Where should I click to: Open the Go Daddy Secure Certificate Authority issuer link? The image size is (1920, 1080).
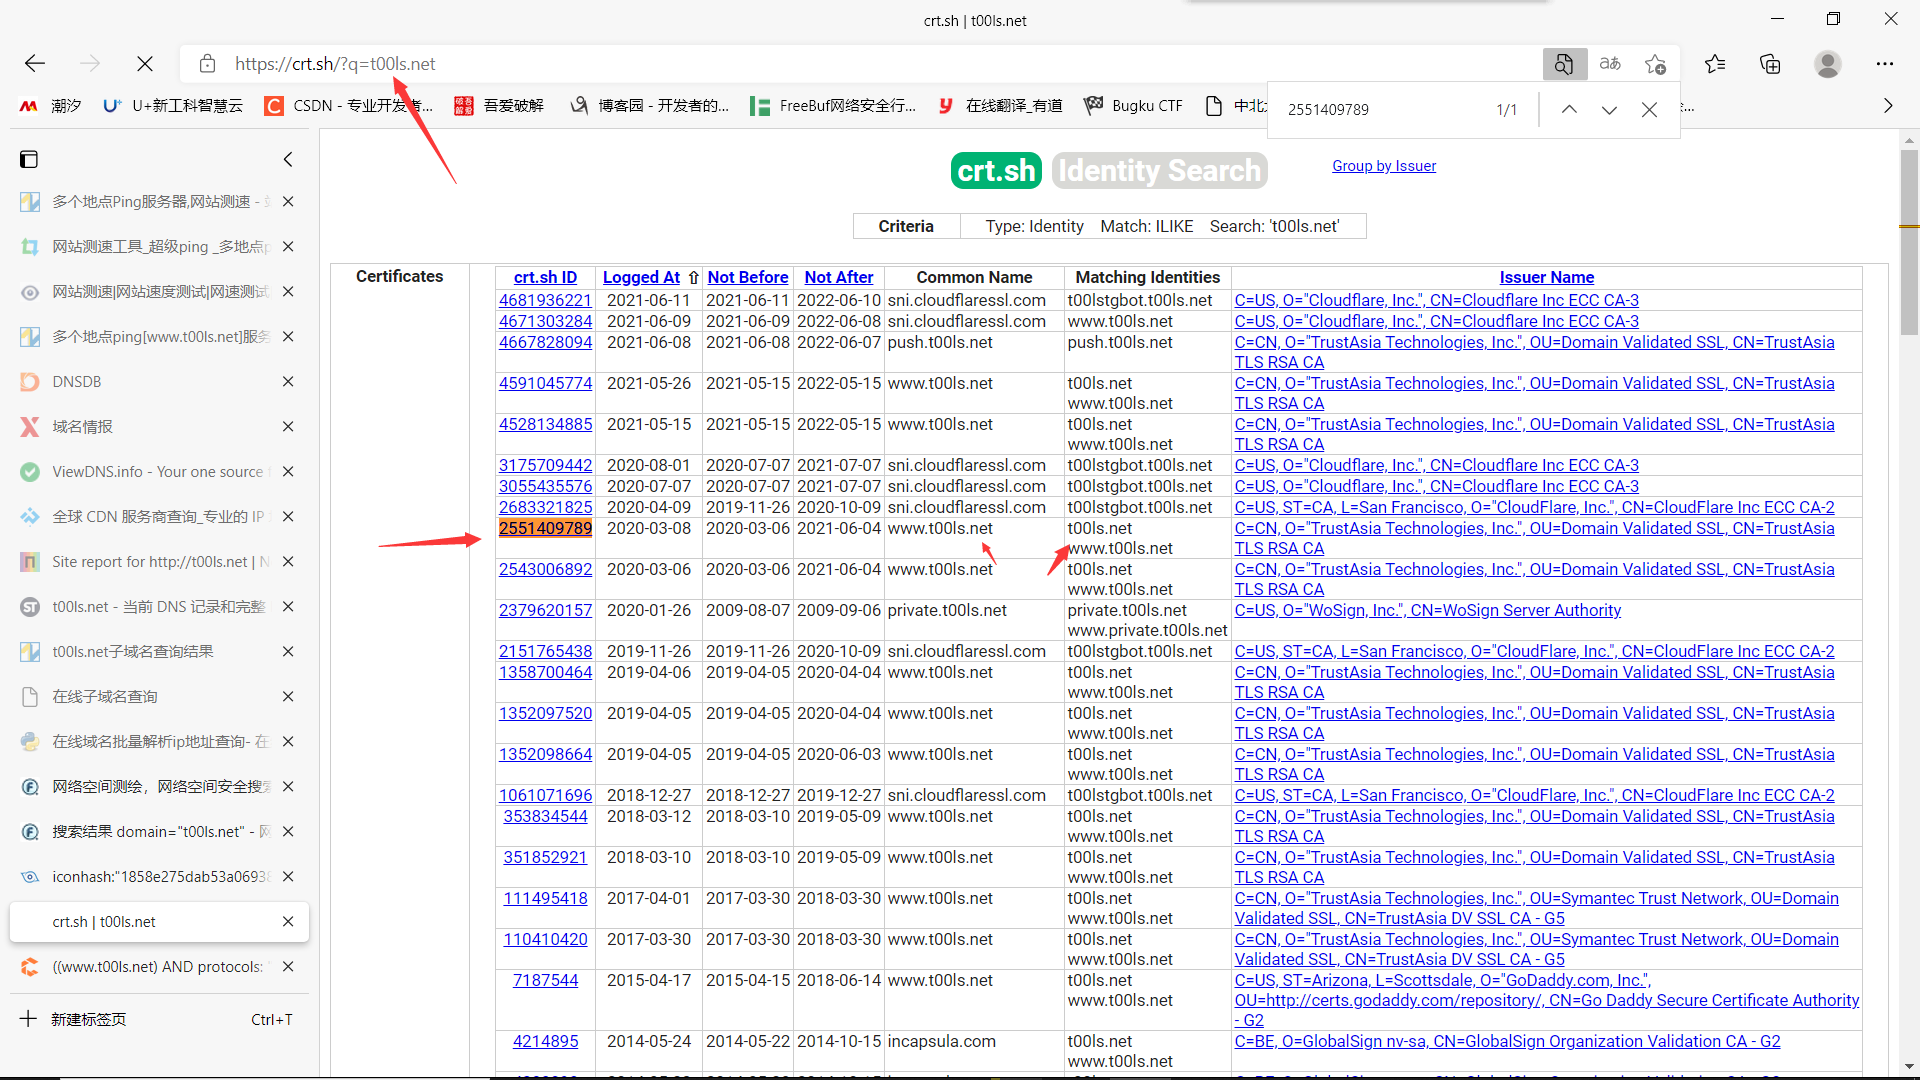click(x=1547, y=1000)
